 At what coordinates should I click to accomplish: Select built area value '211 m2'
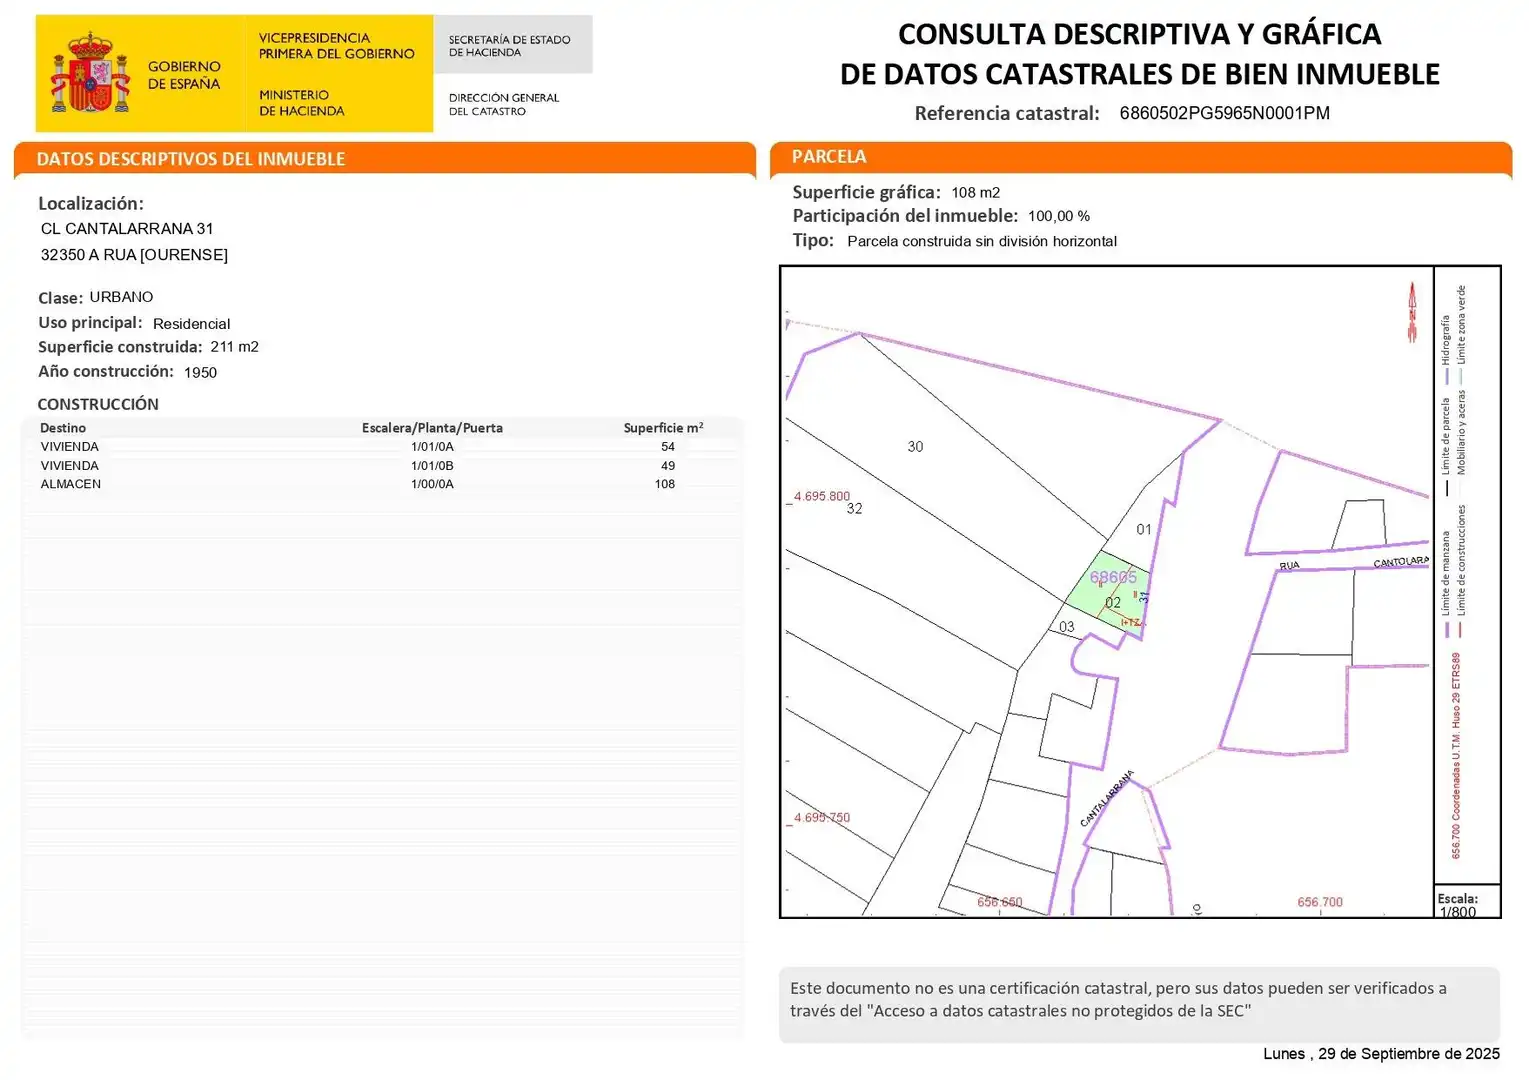pyautogui.click(x=234, y=347)
